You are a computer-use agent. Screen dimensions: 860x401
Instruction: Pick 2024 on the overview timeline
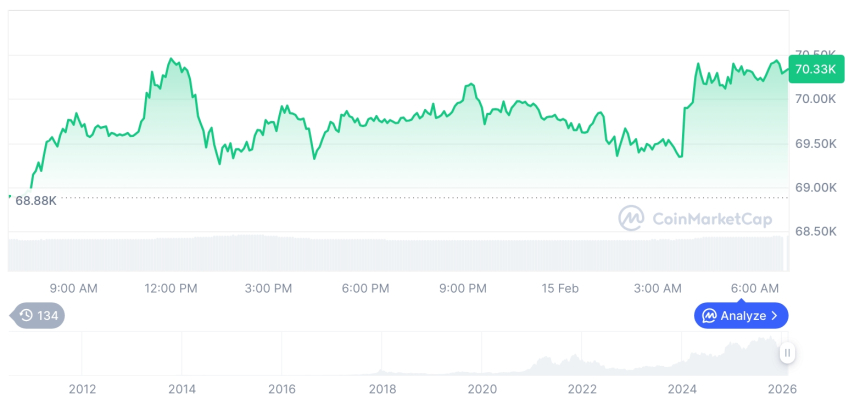[x=682, y=388]
